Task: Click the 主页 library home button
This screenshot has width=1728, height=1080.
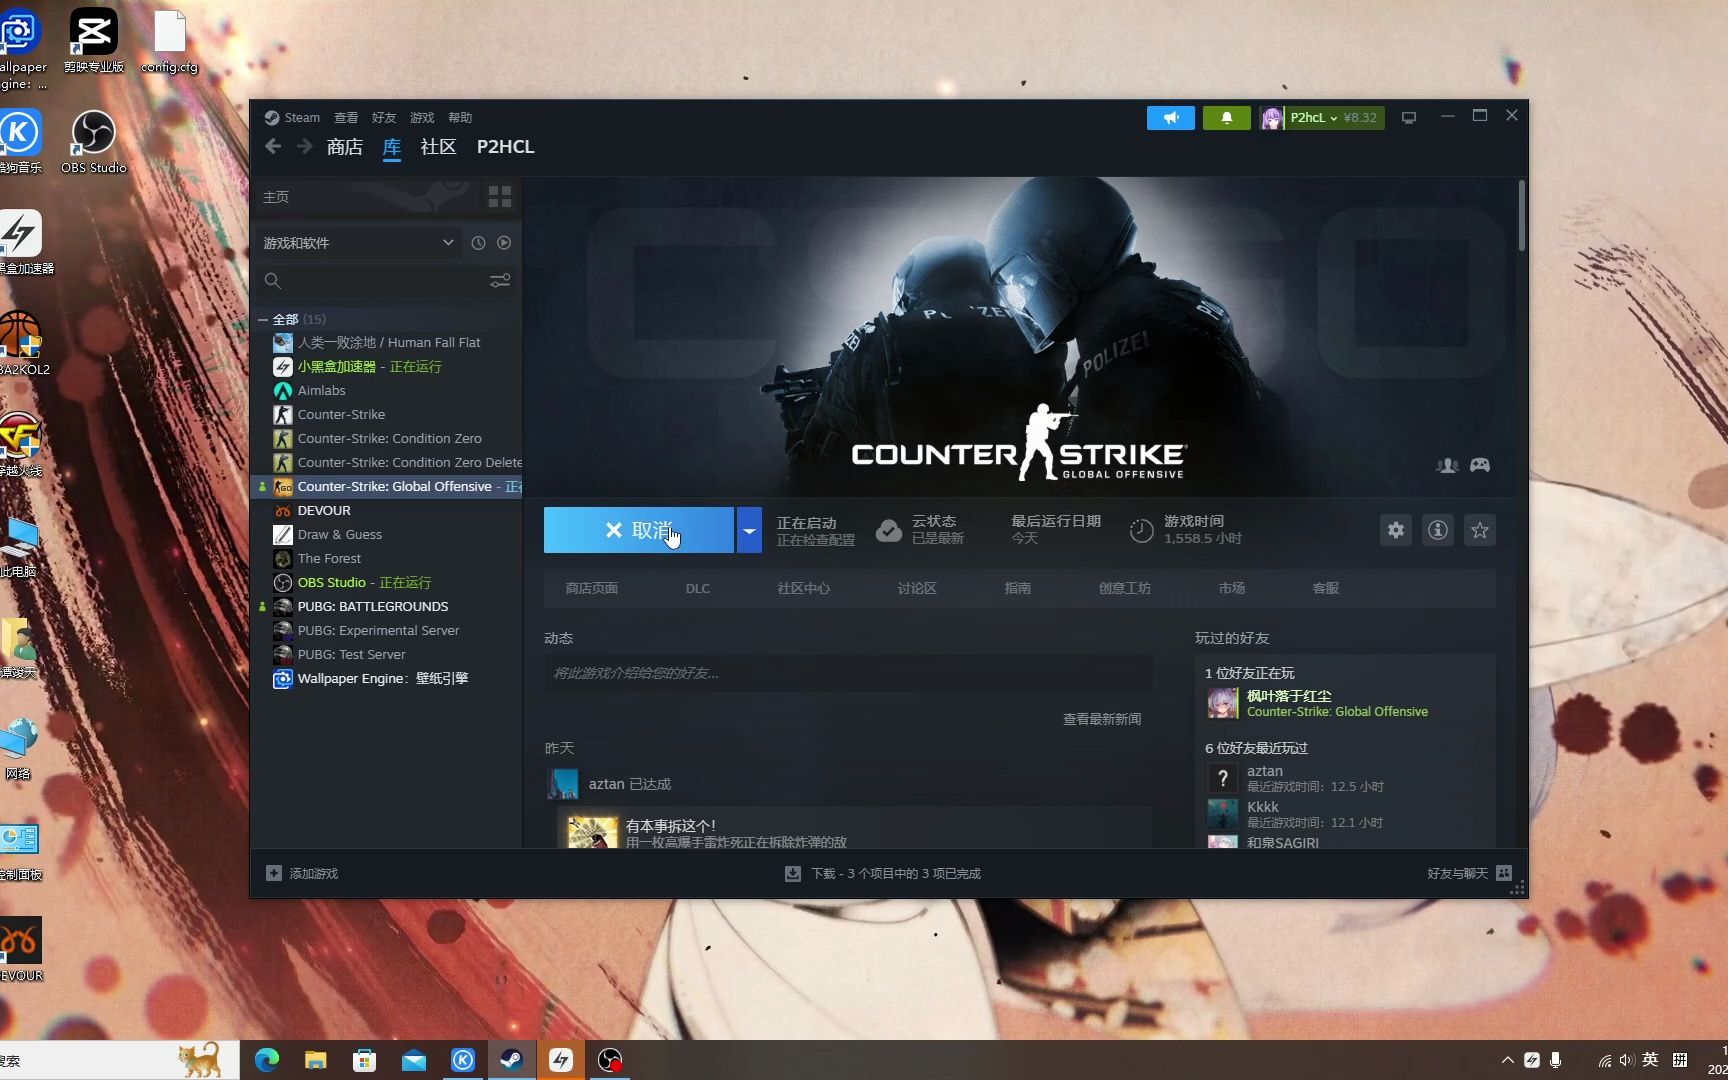Action: (367, 197)
